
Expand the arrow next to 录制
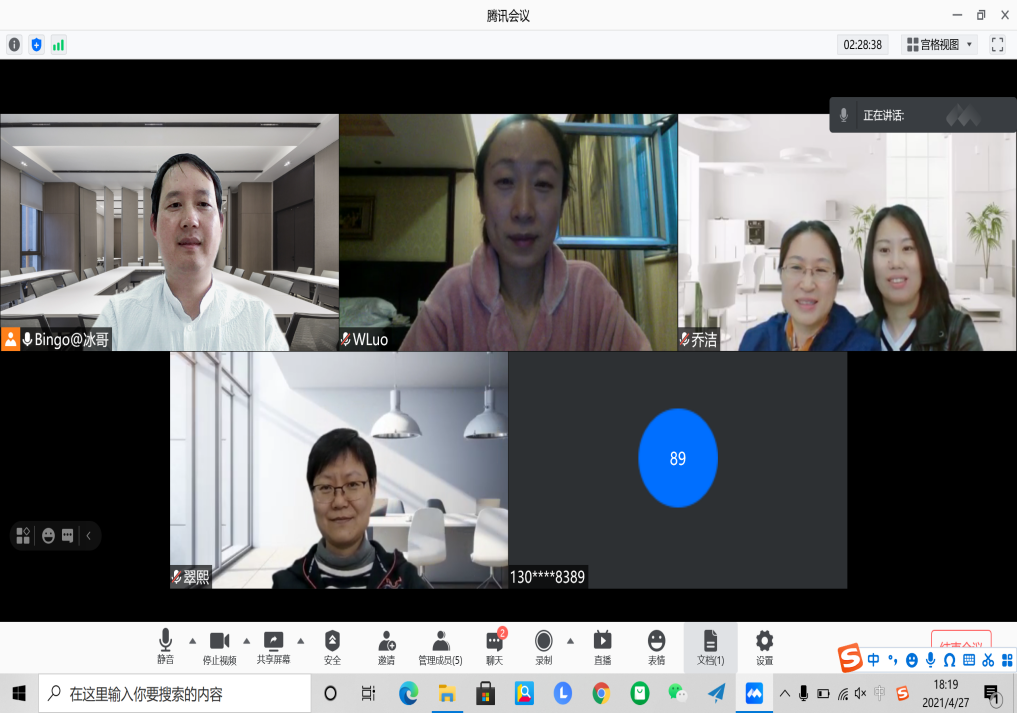(570, 640)
